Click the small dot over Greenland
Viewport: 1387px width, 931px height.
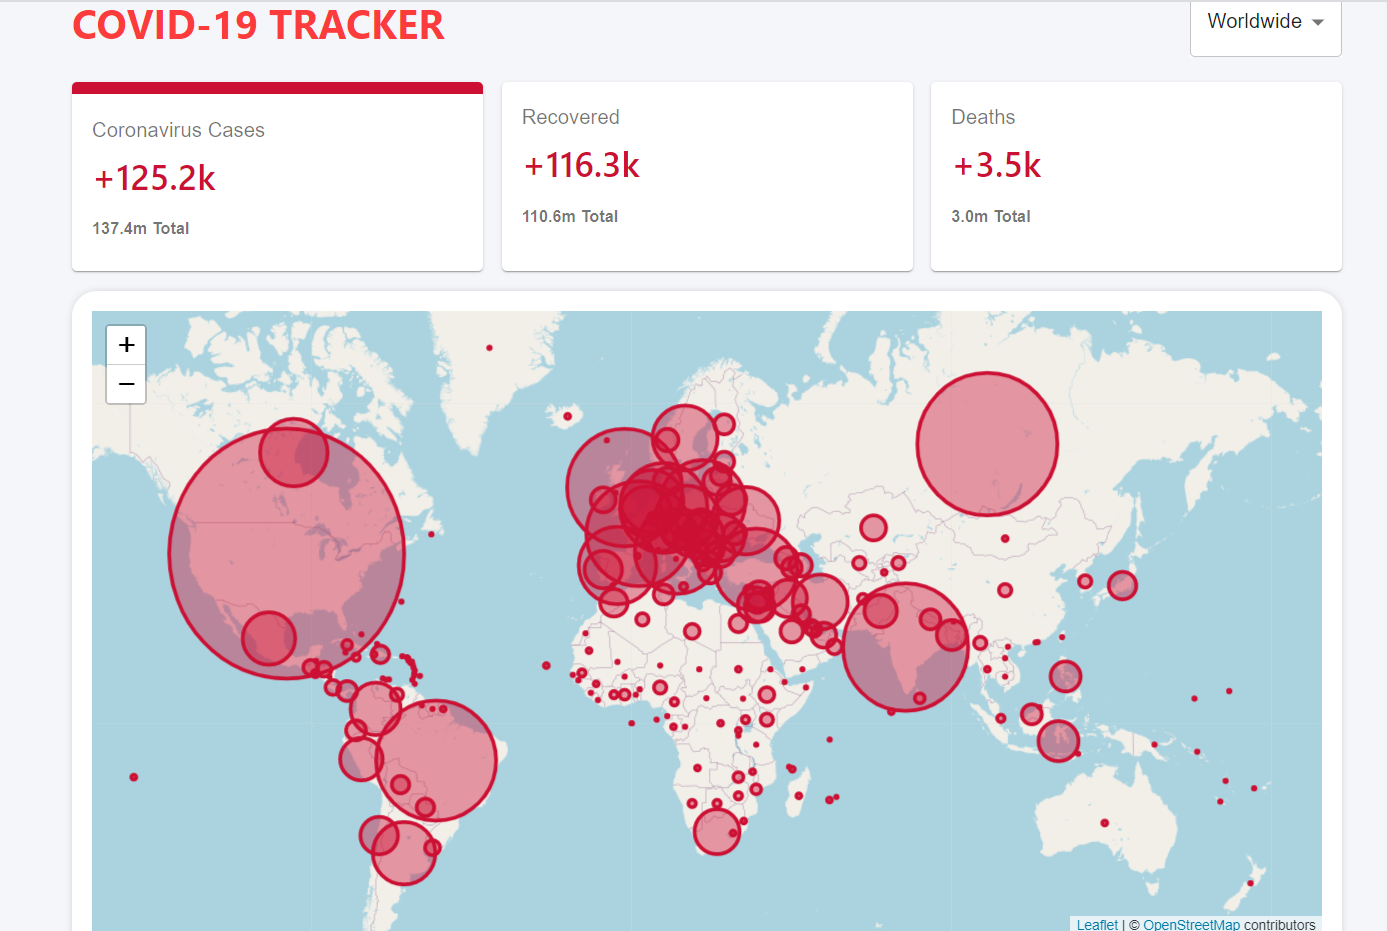489,348
